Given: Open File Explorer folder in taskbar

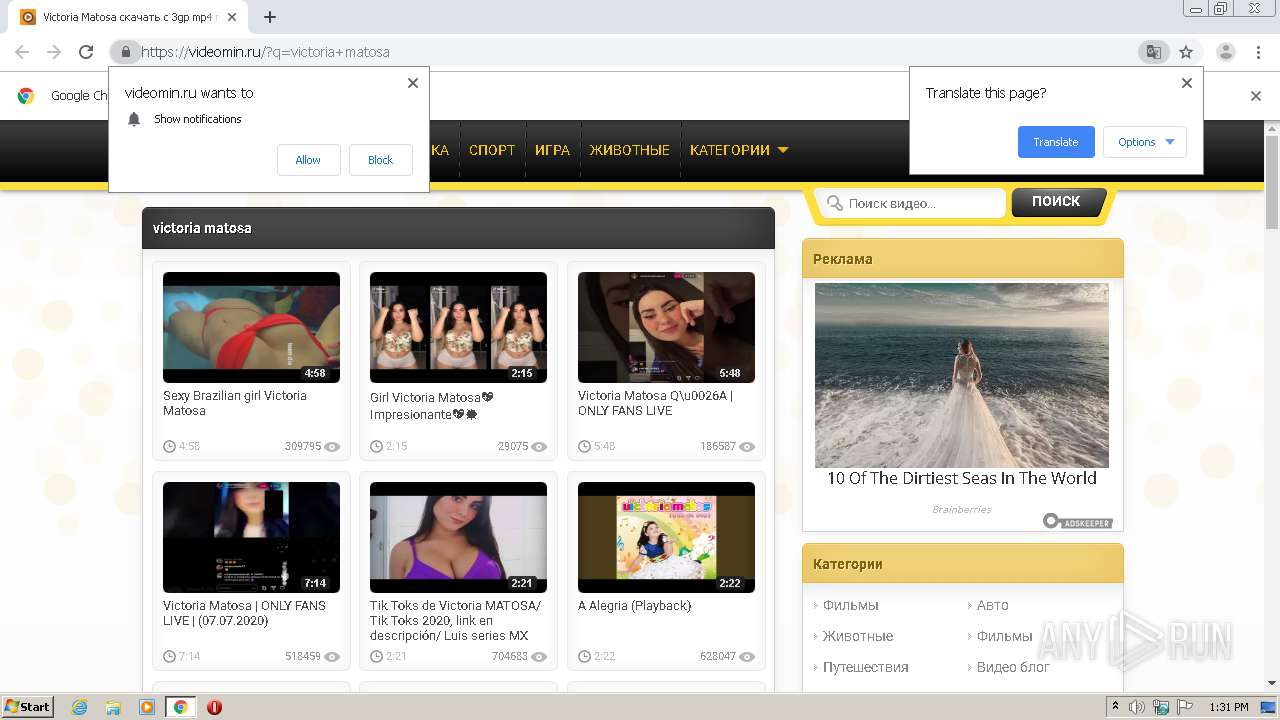Looking at the screenshot, I should (113, 707).
